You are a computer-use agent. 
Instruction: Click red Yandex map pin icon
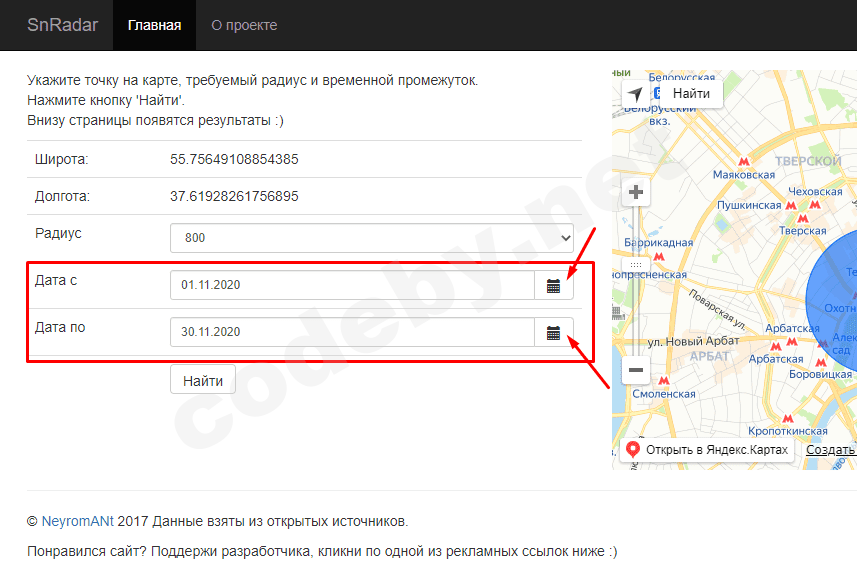632,449
